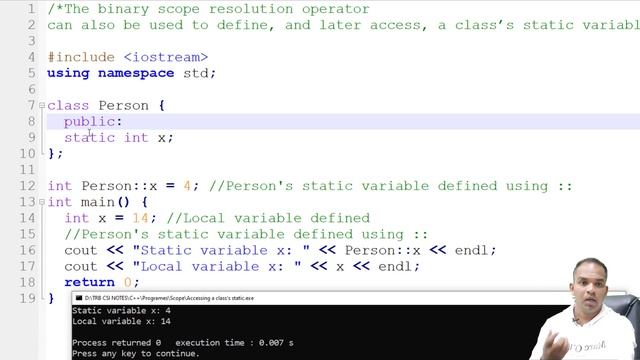
Task: Click line number 16 in the gutter
Action: [x=27, y=250]
